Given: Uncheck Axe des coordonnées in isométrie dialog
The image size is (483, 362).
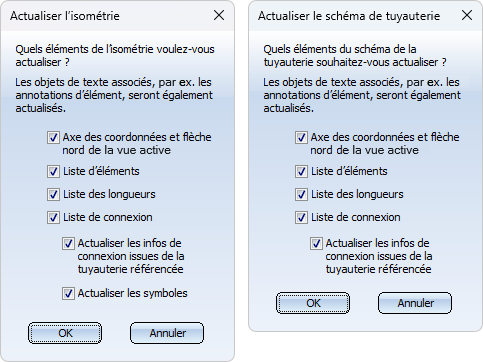Looking at the screenshot, I should click(53, 138).
